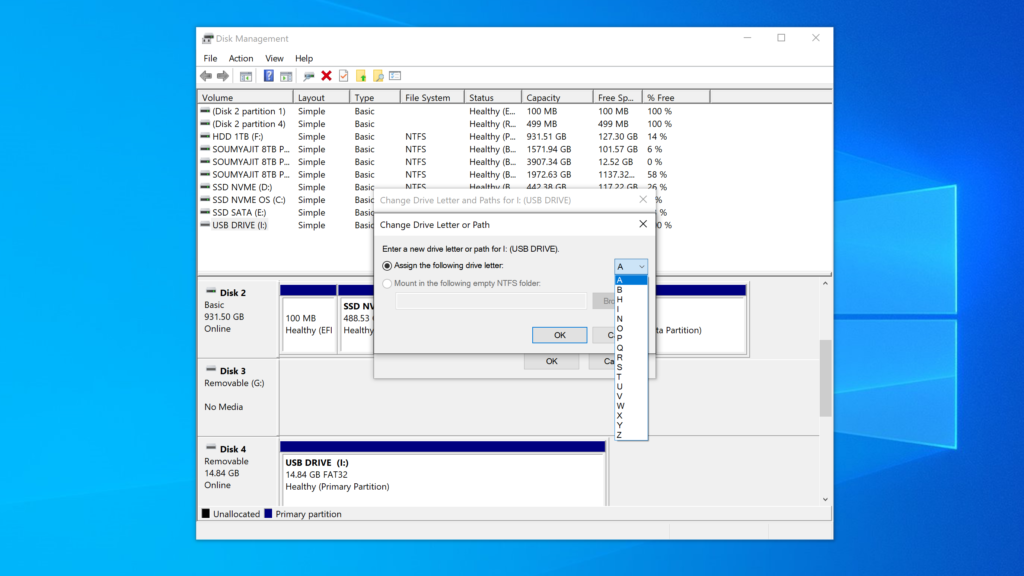Image resolution: width=1024 pixels, height=576 pixels.
Task: Select the 'Assign the following drive letter' radio button
Action: coord(387,266)
